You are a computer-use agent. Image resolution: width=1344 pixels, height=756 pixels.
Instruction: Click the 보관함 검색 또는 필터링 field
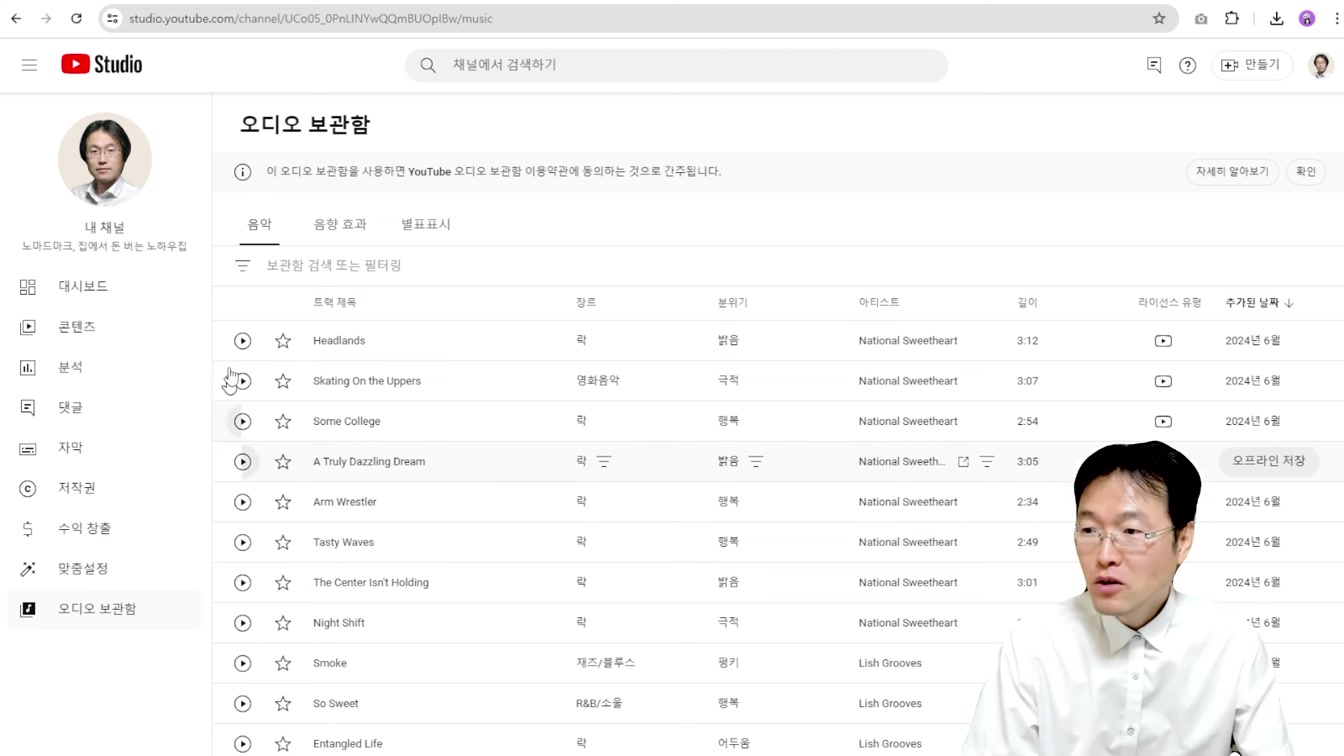[x=334, y=265]
